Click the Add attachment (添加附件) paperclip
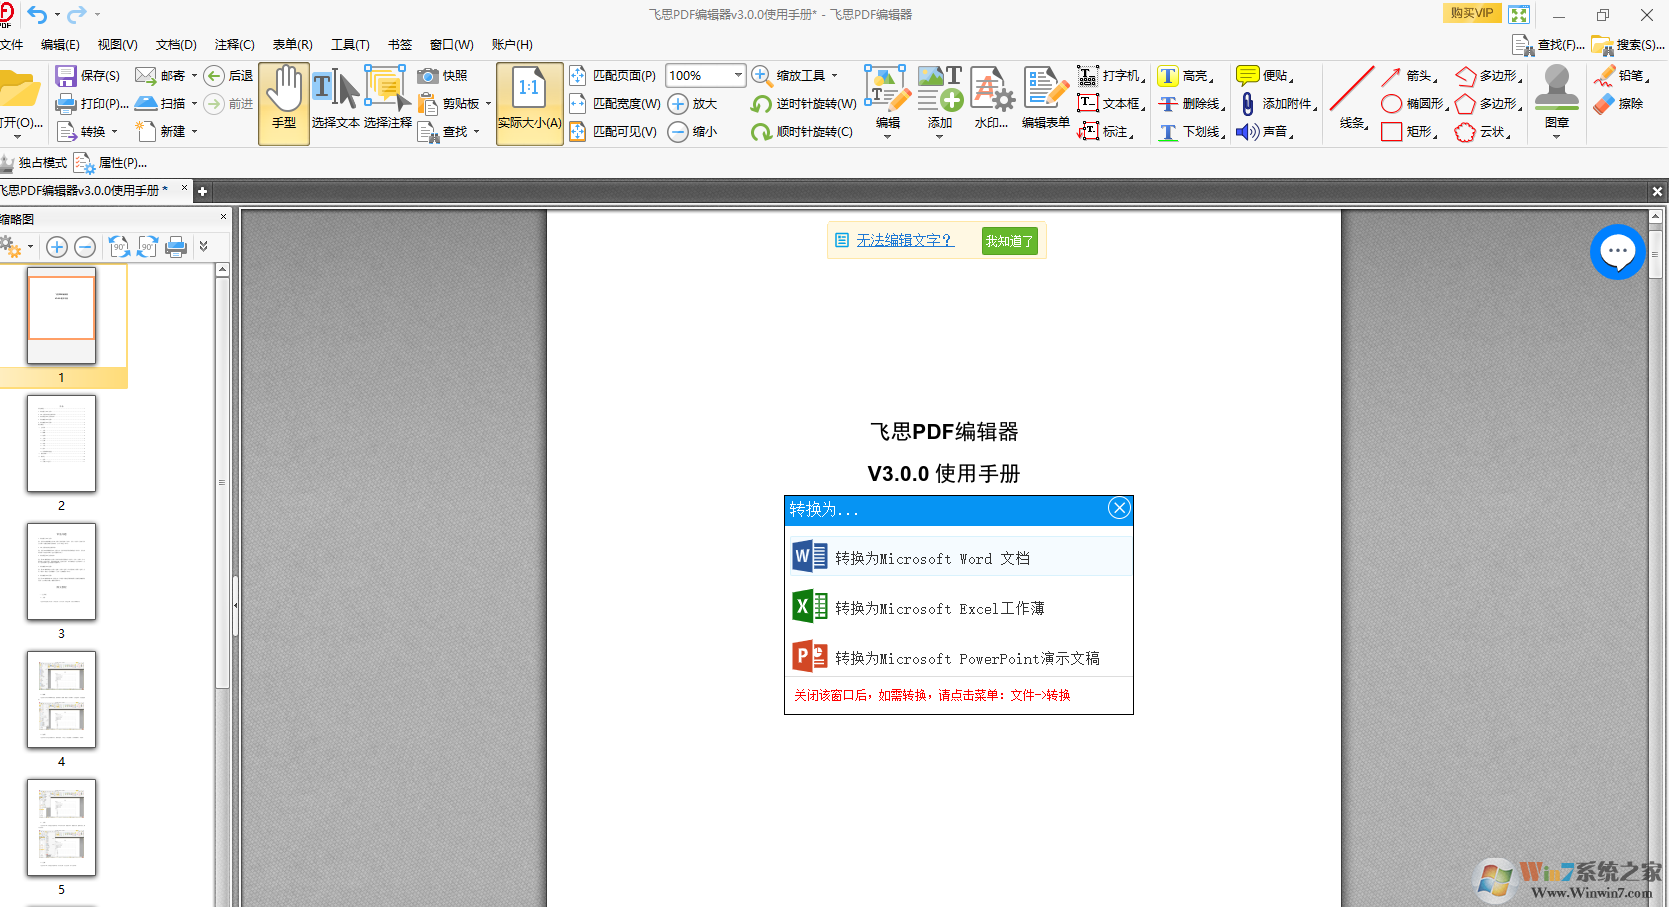The image size is (1669, 907). pyautogui.click(x=1248, y=104)
